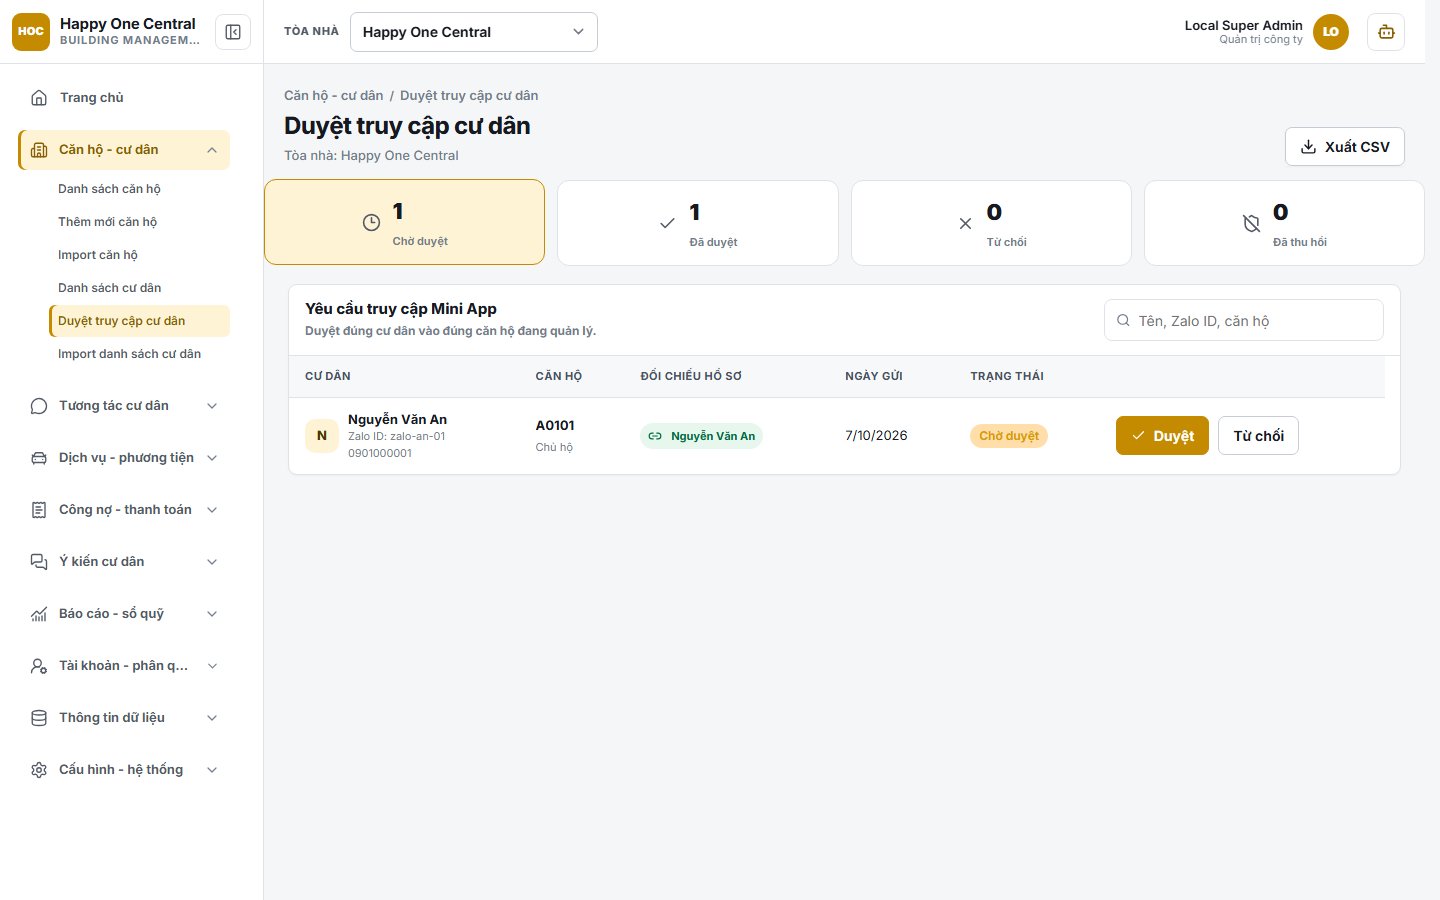Expand Cấu hình - hệ thống chevron
The image size is (1440, 900).
click(212, 770)
